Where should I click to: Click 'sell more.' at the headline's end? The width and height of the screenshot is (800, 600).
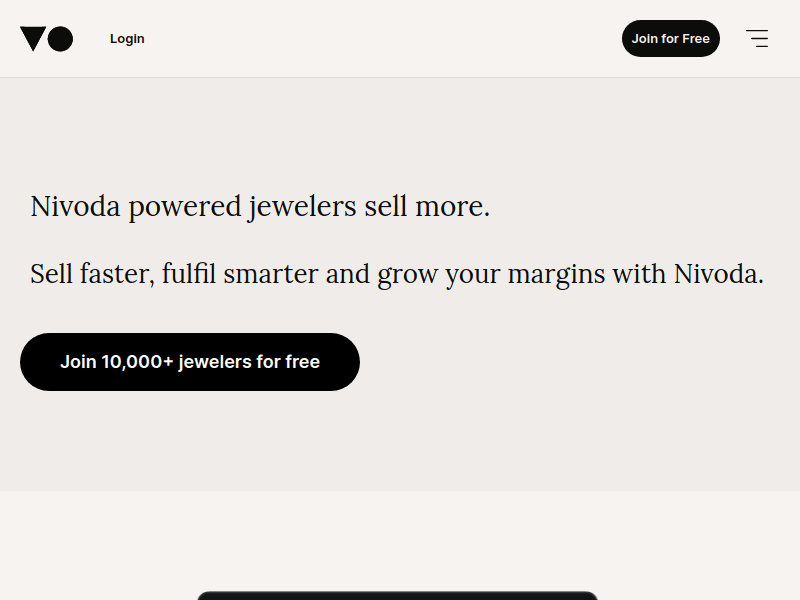pos(427,207)
